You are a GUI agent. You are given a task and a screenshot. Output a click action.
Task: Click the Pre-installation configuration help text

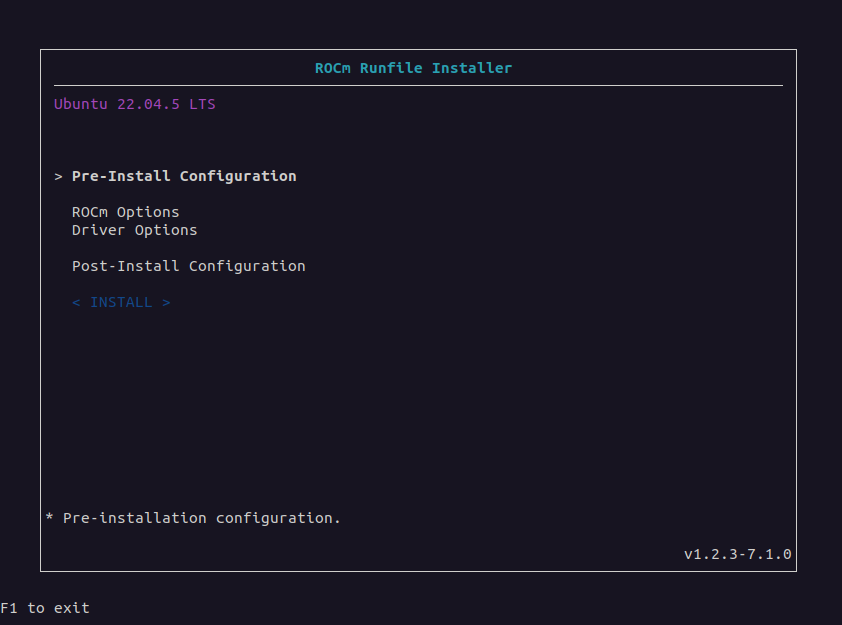coord(202,518)
